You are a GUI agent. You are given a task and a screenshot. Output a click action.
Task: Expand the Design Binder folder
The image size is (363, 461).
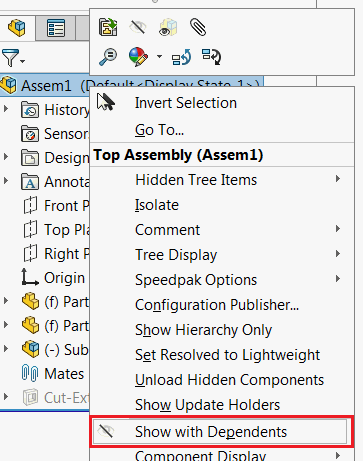coord(6,156)
